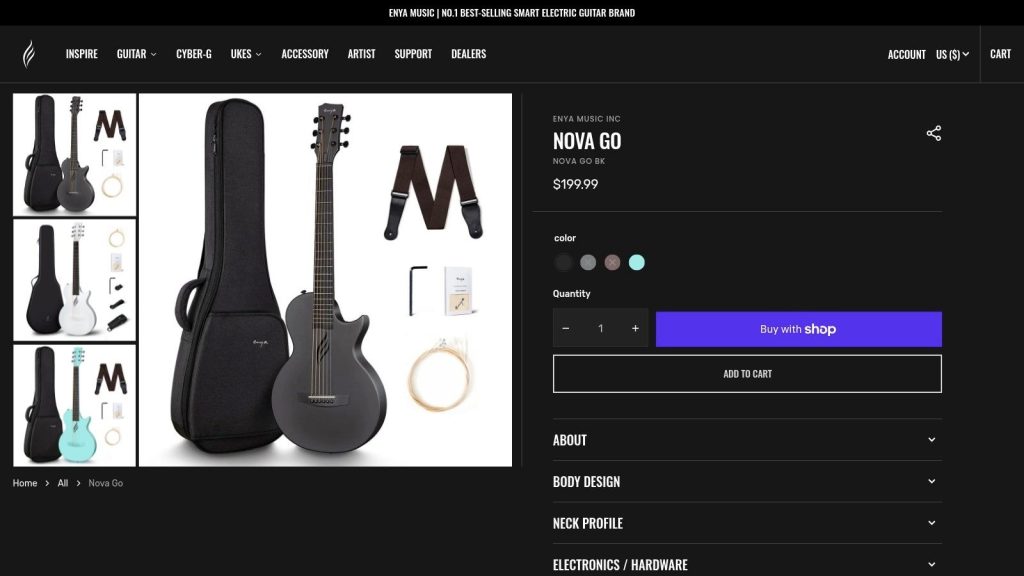Select the black color swatch

[563, 263]
